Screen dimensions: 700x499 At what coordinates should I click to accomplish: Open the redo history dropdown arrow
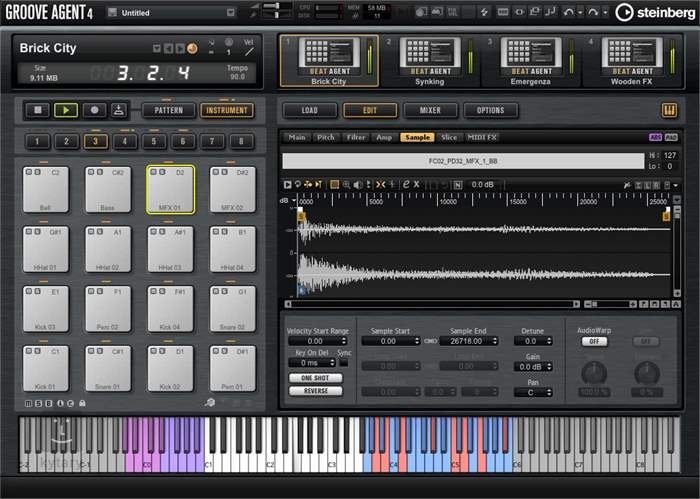(605, 13)
